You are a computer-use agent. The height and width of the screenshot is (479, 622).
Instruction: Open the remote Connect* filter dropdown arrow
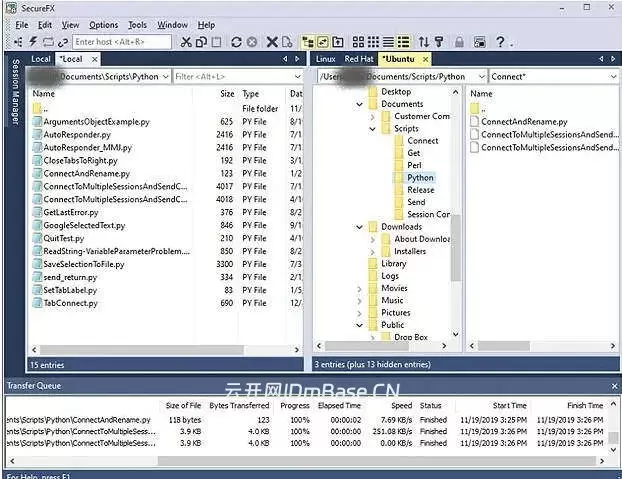(x=613, y=77)
